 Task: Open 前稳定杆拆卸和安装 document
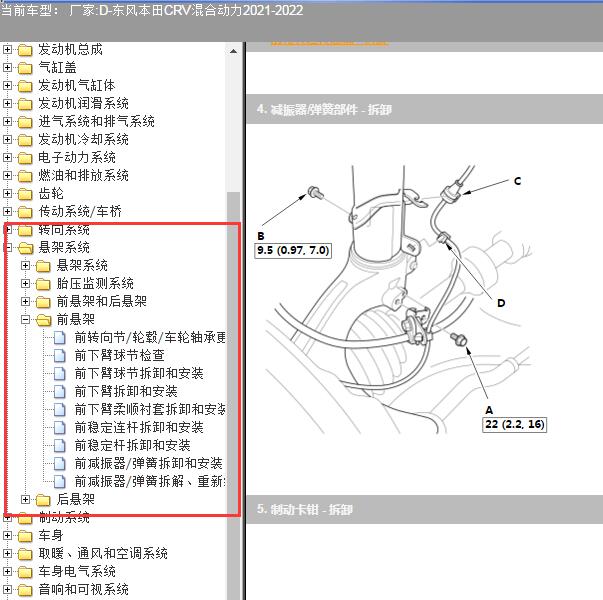(133, 445)
